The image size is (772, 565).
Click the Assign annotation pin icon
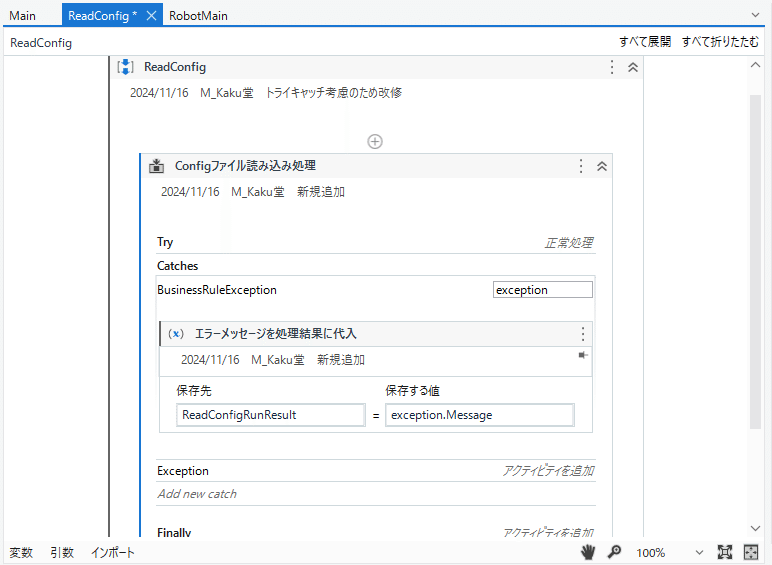(x=583, y=355)
